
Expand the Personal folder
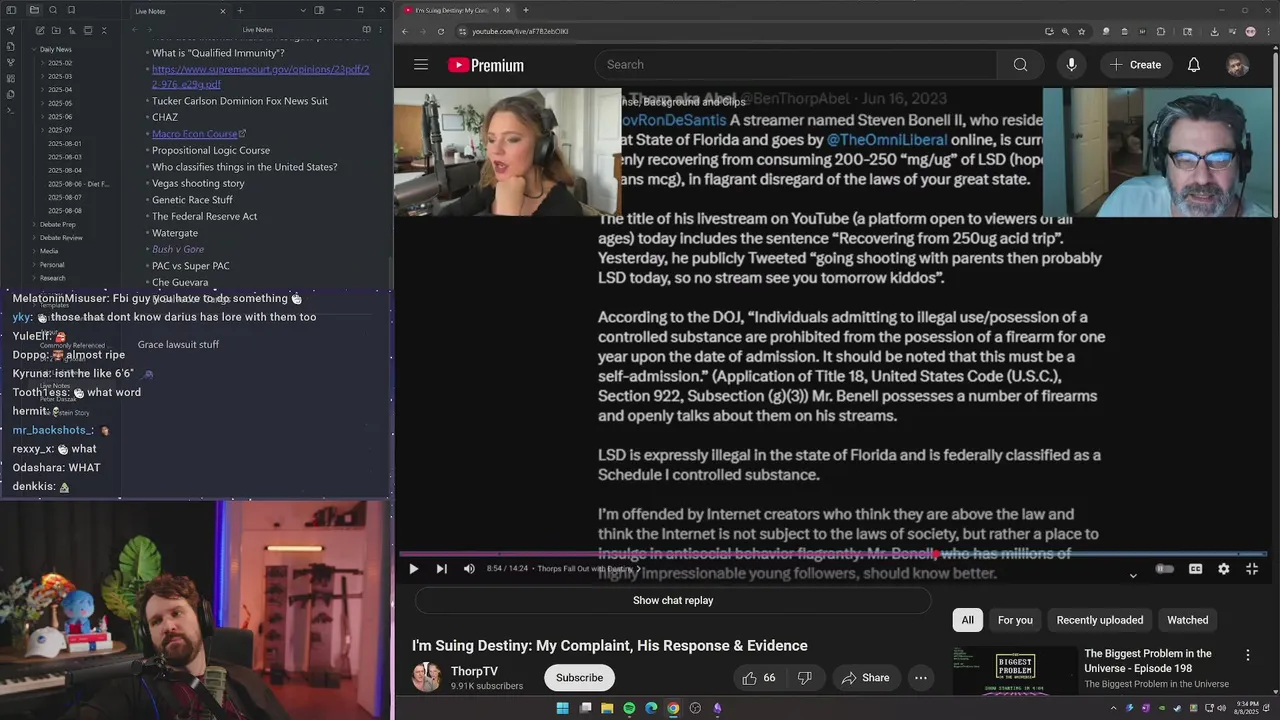pyautogui.click(x=52, y=265)
